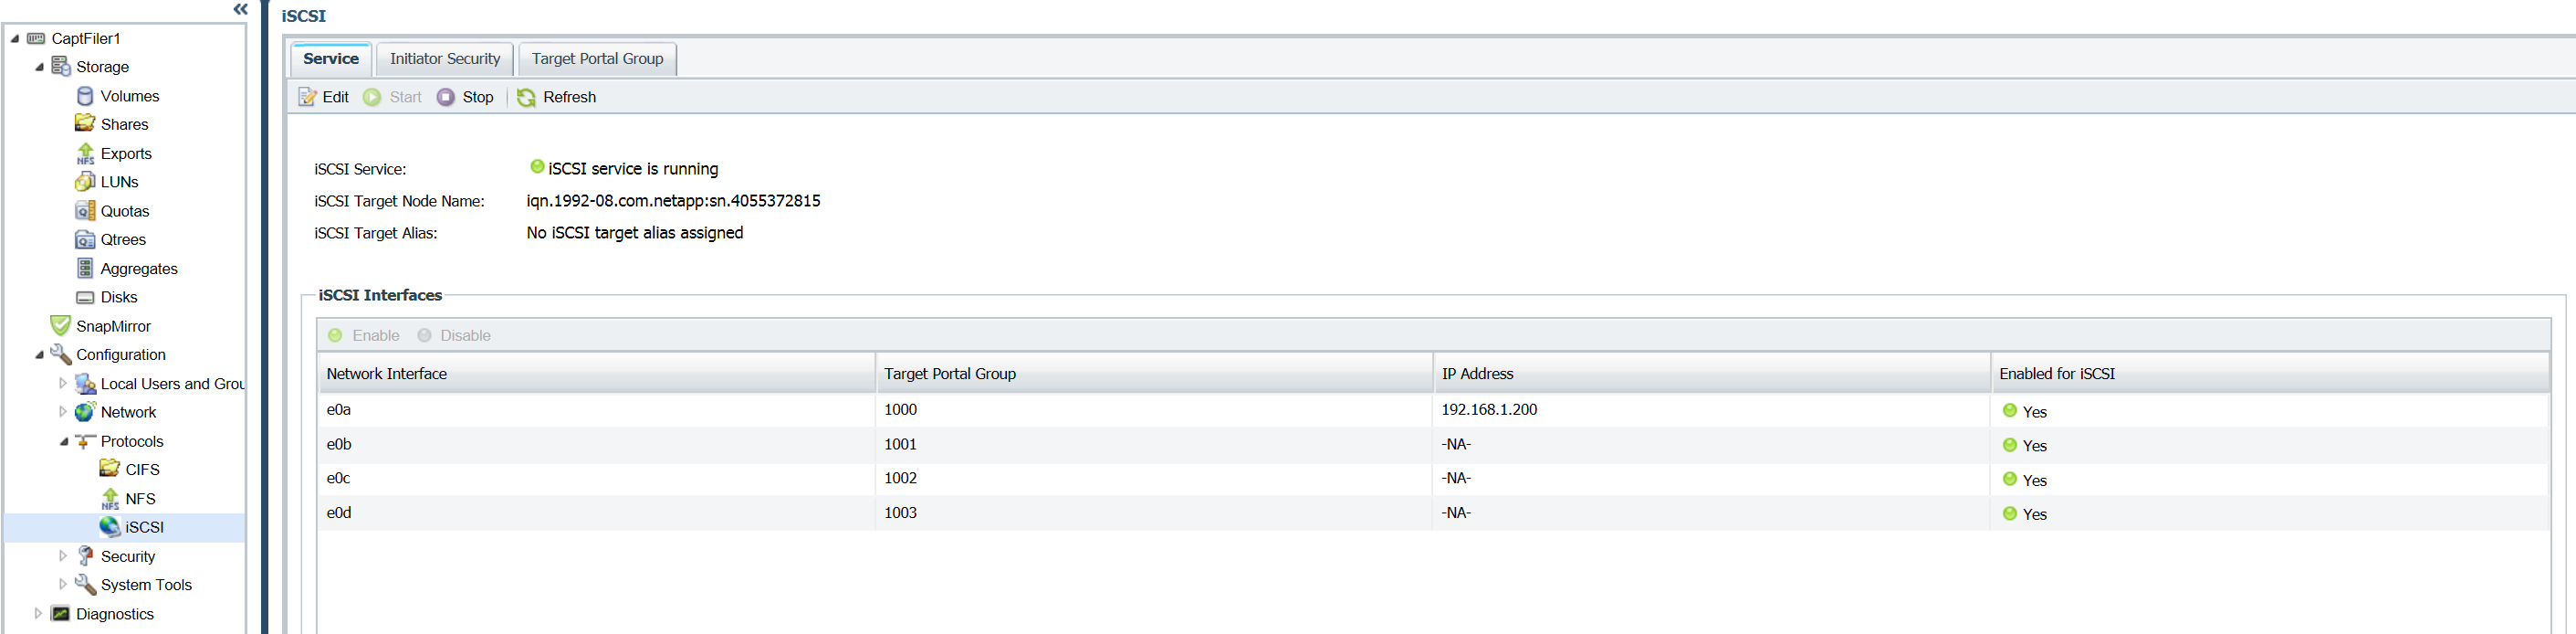Click the Yes status for e0c
Screen dimensions: 2576x634
coord(2034,480)
